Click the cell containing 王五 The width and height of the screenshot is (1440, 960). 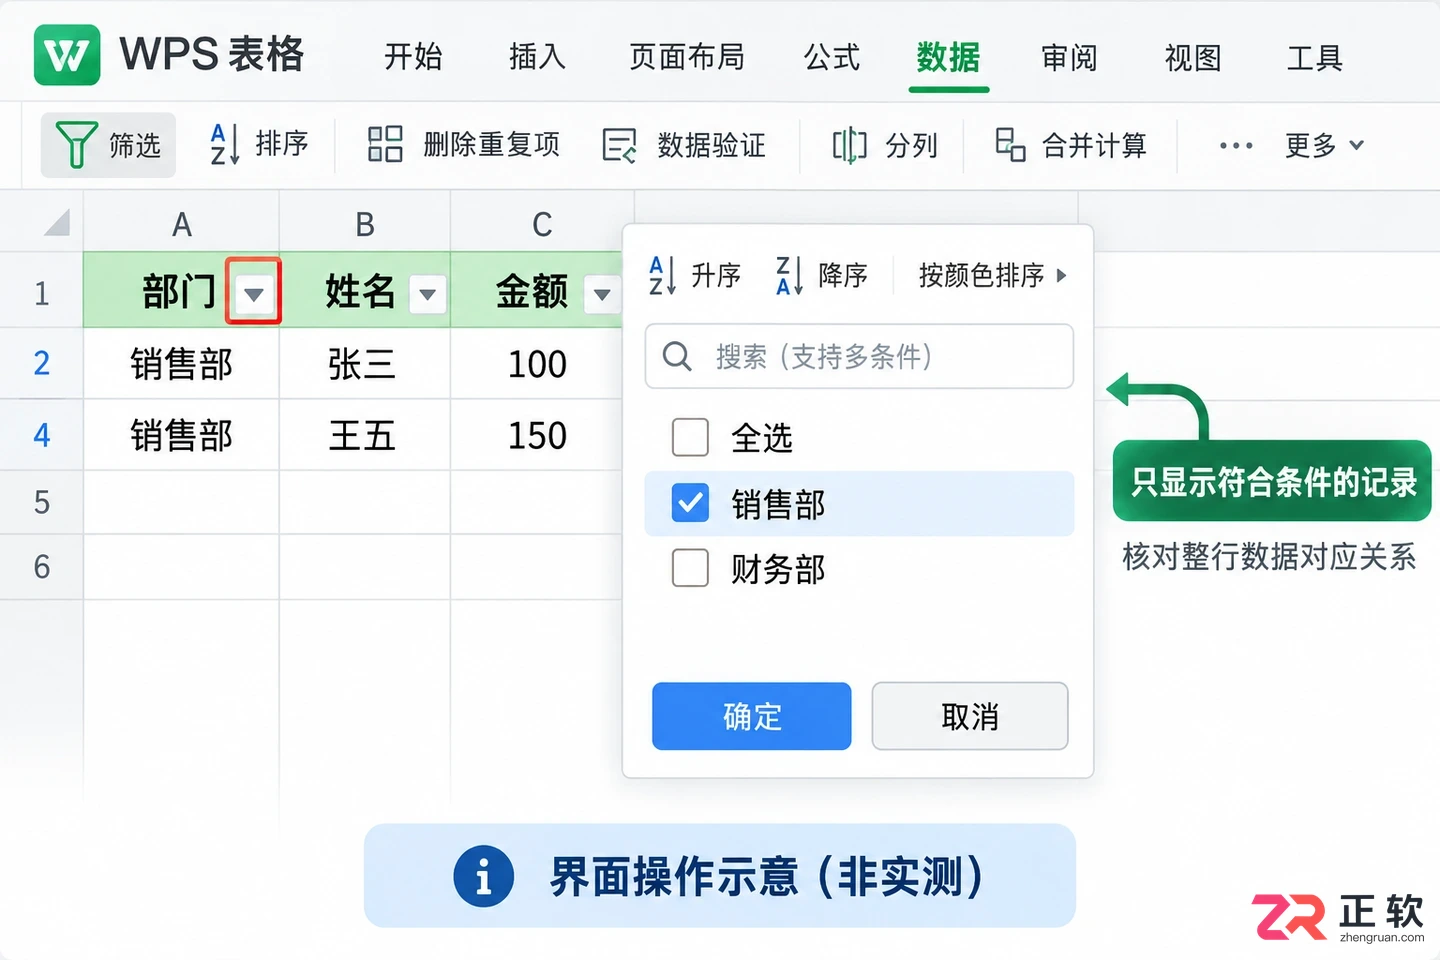click(365, 435)
